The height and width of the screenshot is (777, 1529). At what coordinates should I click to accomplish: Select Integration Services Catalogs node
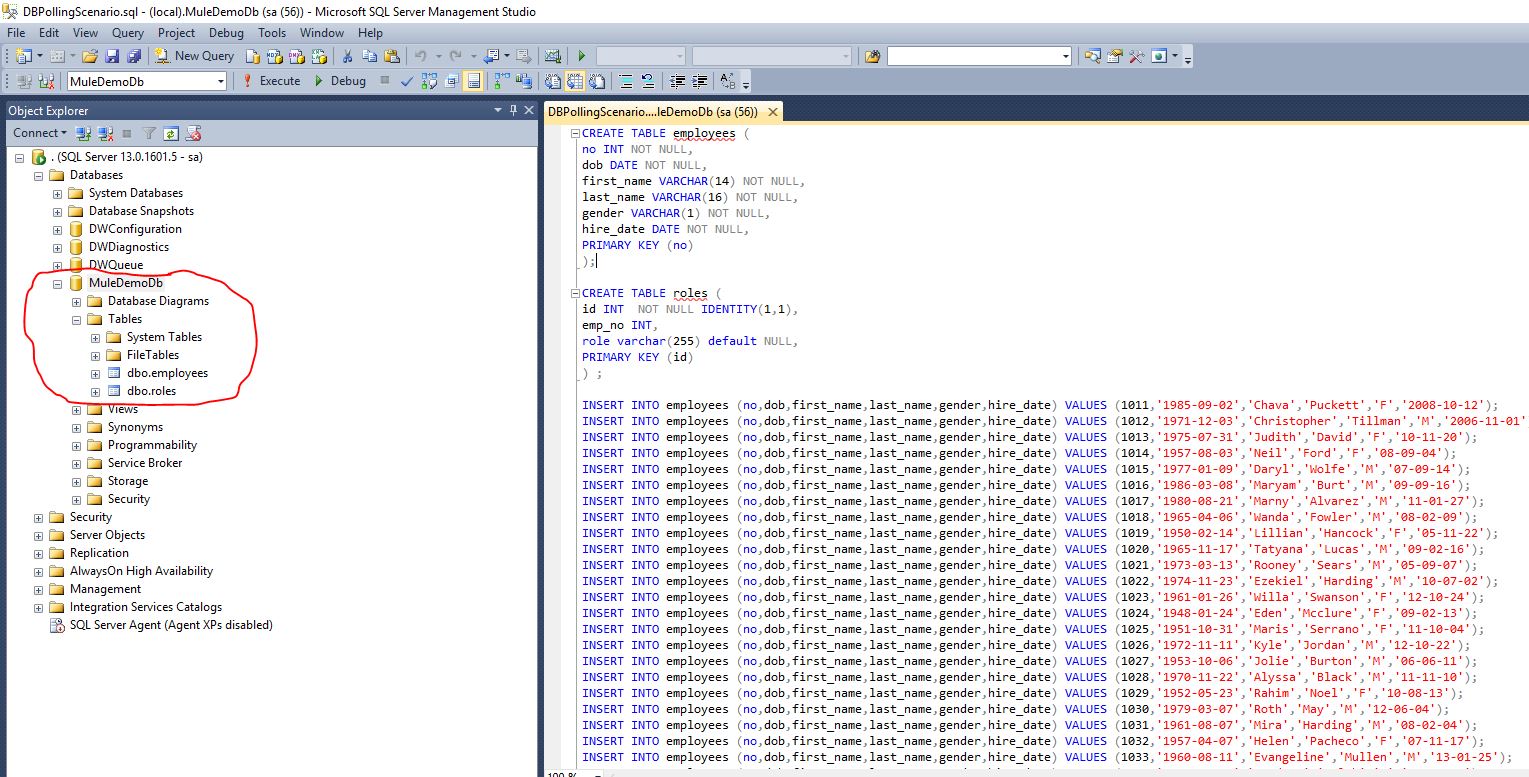pyautogui.click(x=146, y=607)
